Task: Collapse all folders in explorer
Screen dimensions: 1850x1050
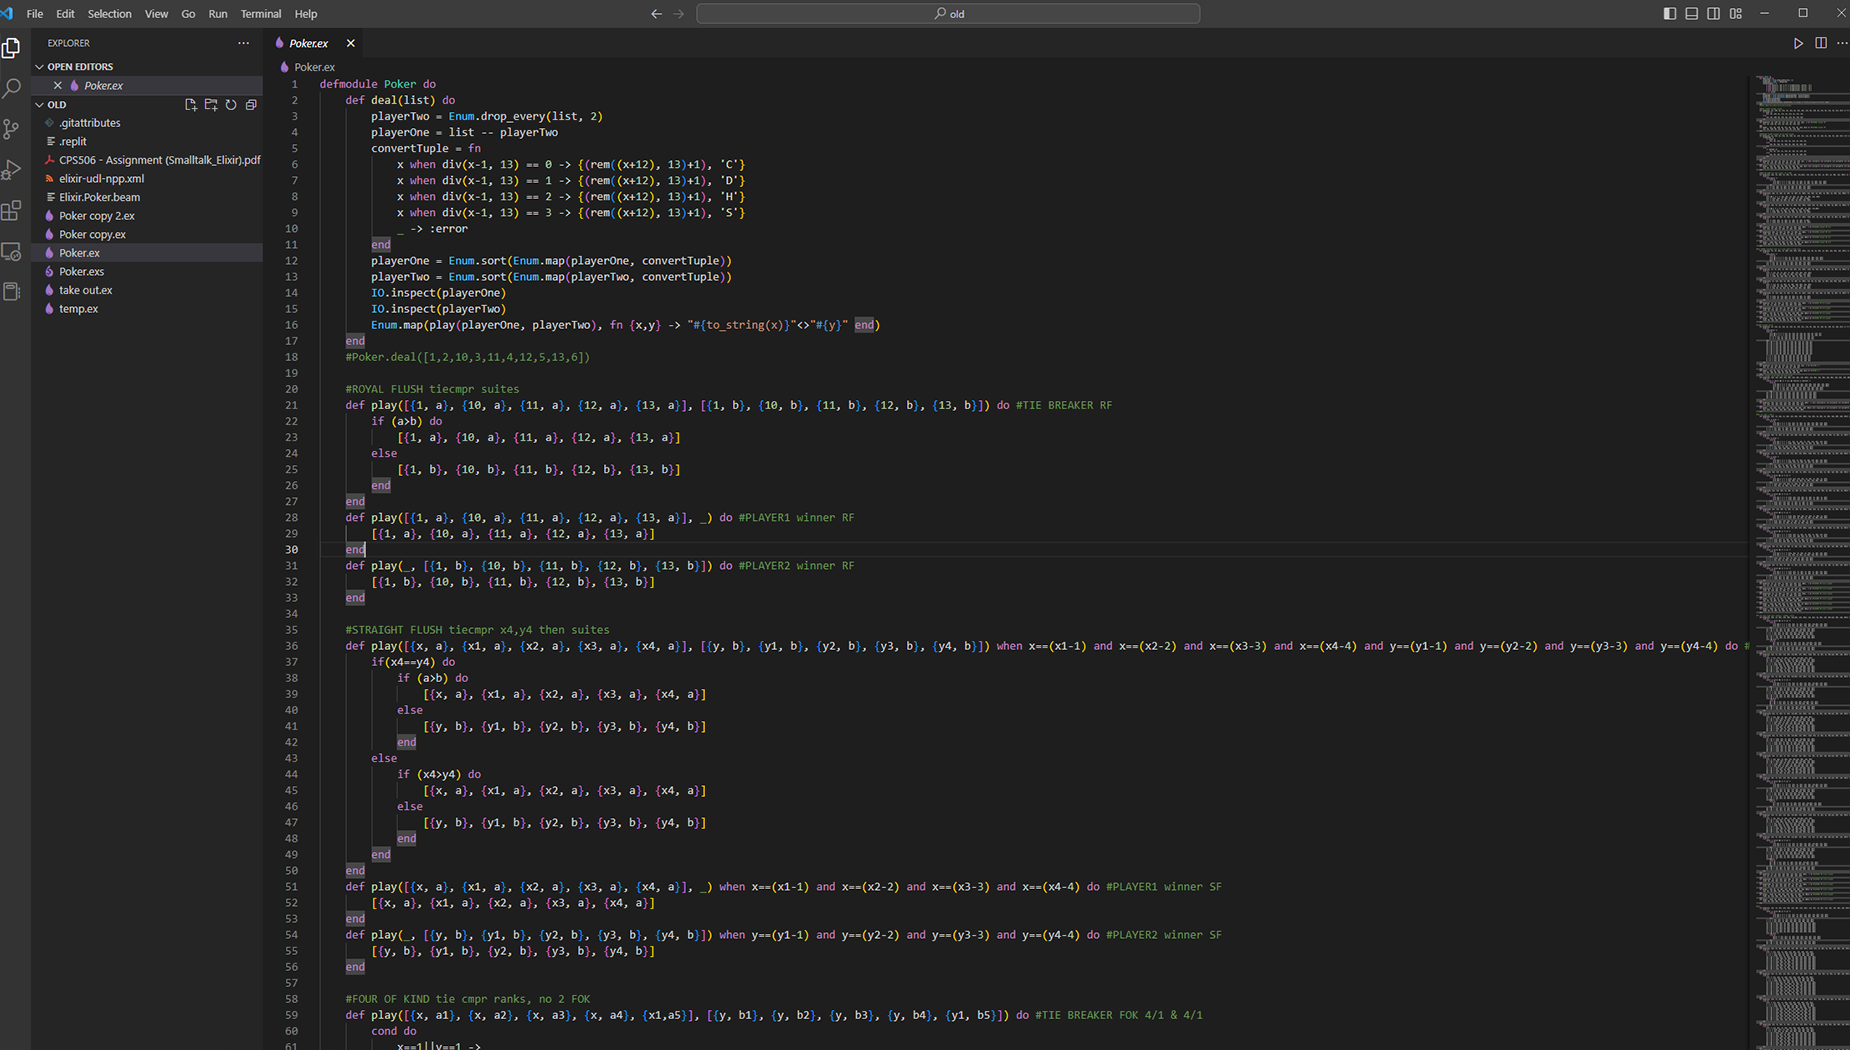Action: (x=251, y=105)
